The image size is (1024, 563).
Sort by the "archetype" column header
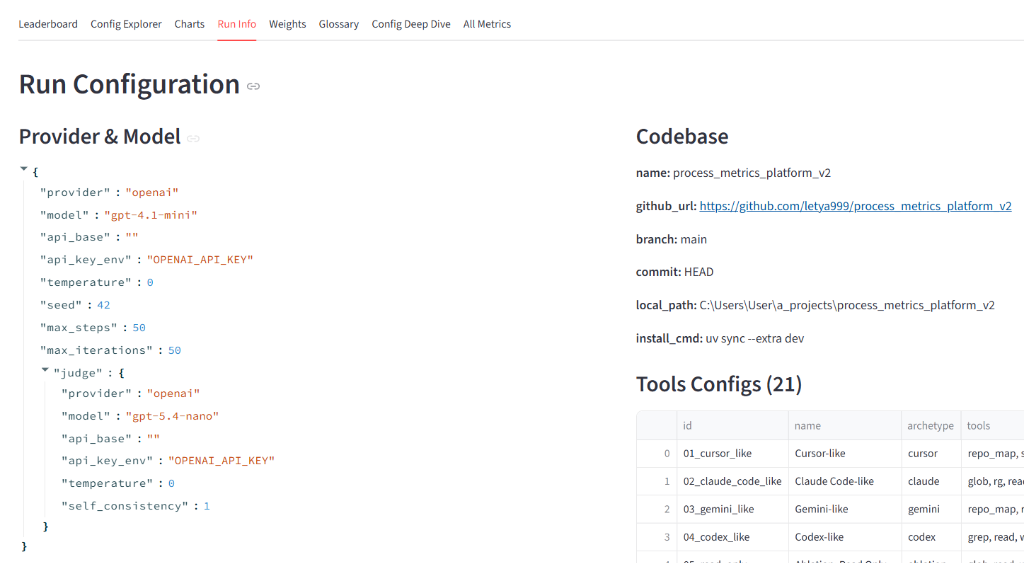[931, 425]
